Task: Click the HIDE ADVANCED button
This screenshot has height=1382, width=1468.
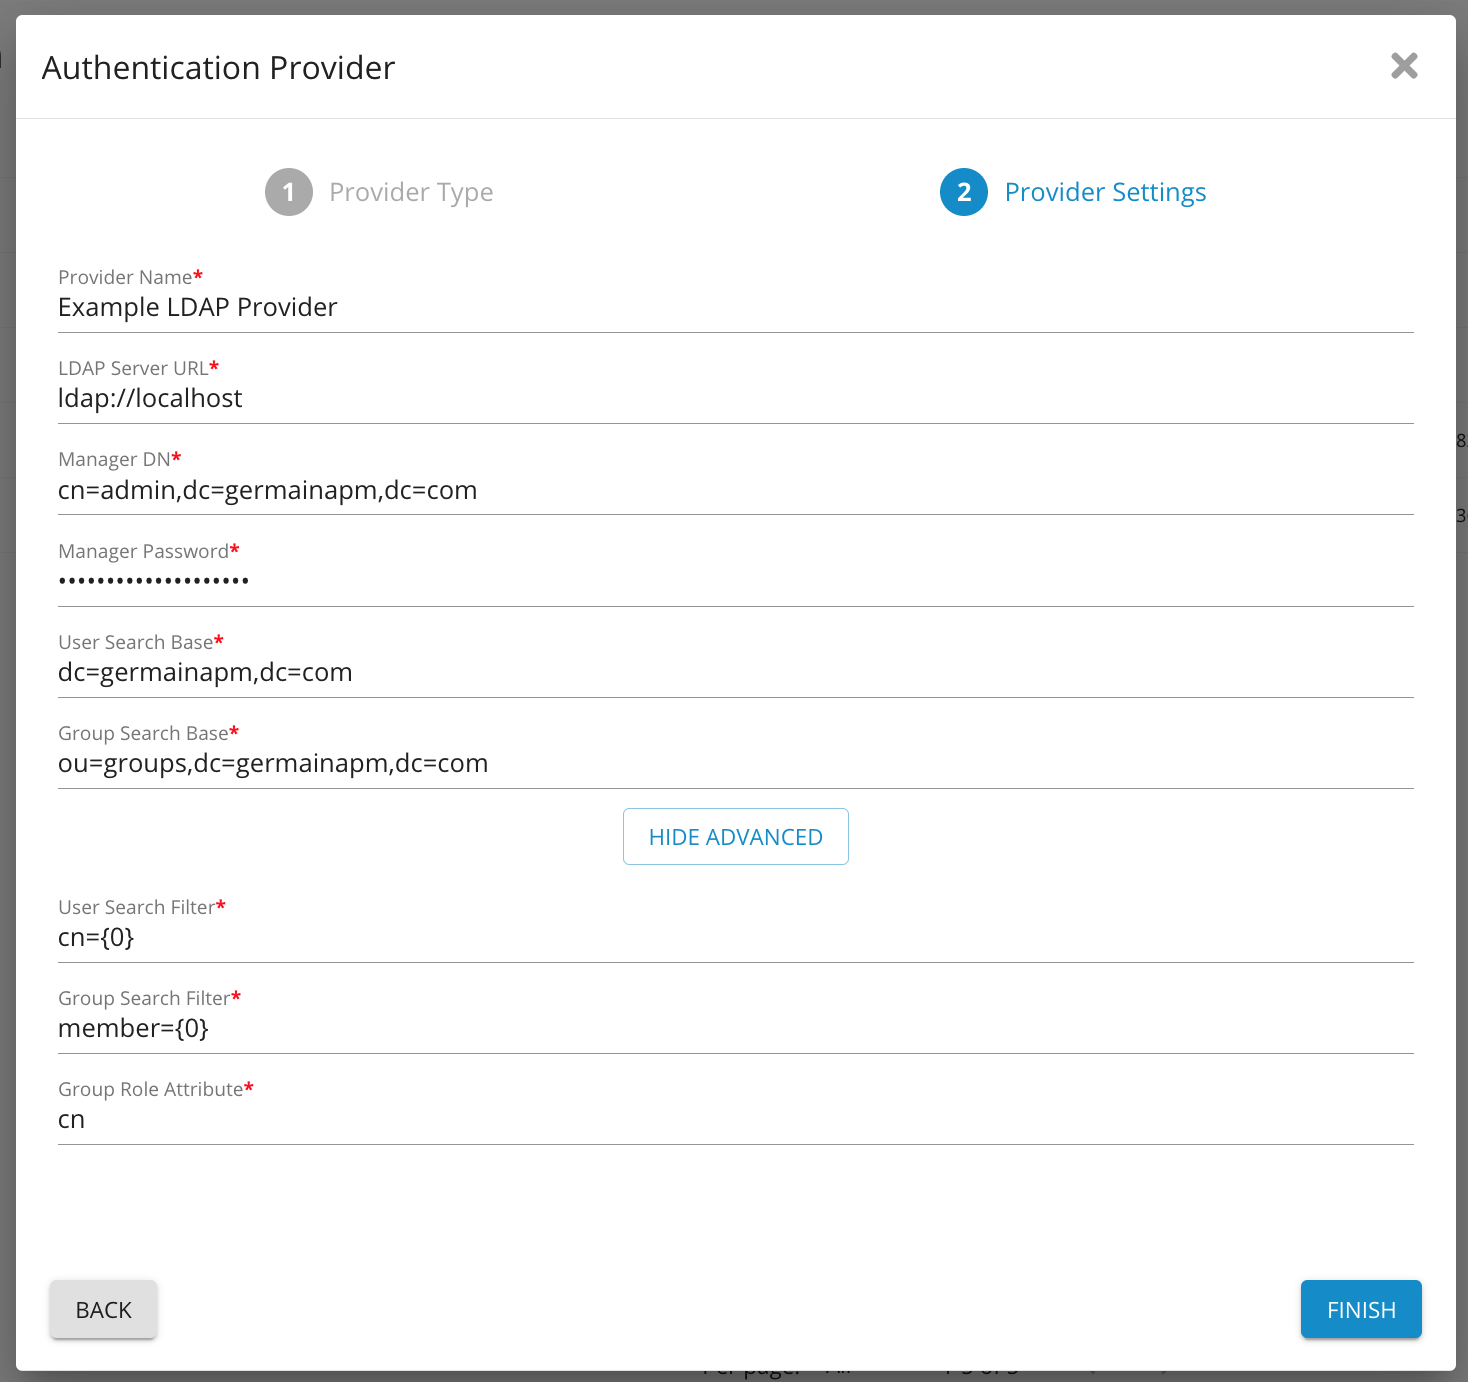Action: [735, 836]
